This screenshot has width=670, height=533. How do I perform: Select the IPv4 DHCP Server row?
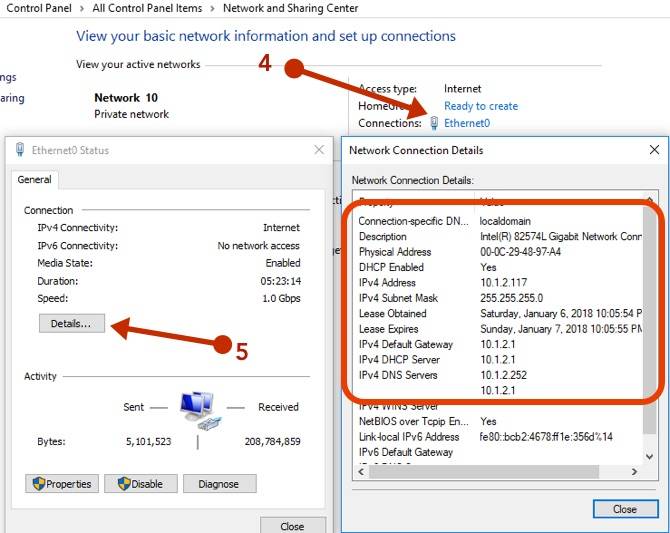pyautogui.click(x=499, y=359)
